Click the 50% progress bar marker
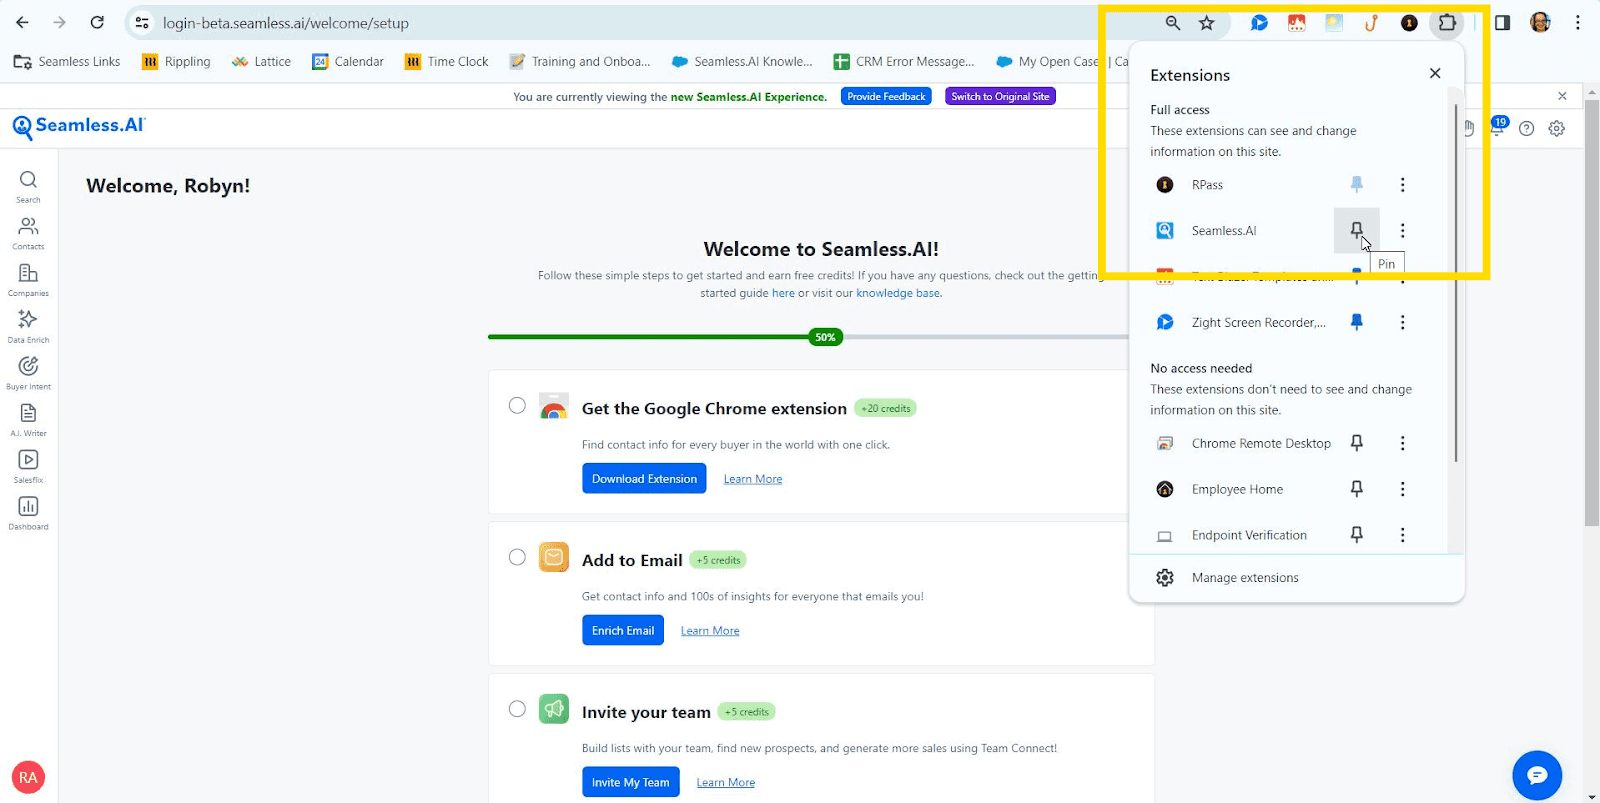The height and width of the screenshot is (803, 1600). [x=825, y=337]
